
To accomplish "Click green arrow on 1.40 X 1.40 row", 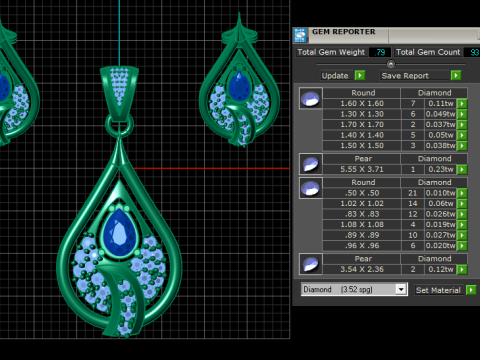I will (x=462, y=135).
